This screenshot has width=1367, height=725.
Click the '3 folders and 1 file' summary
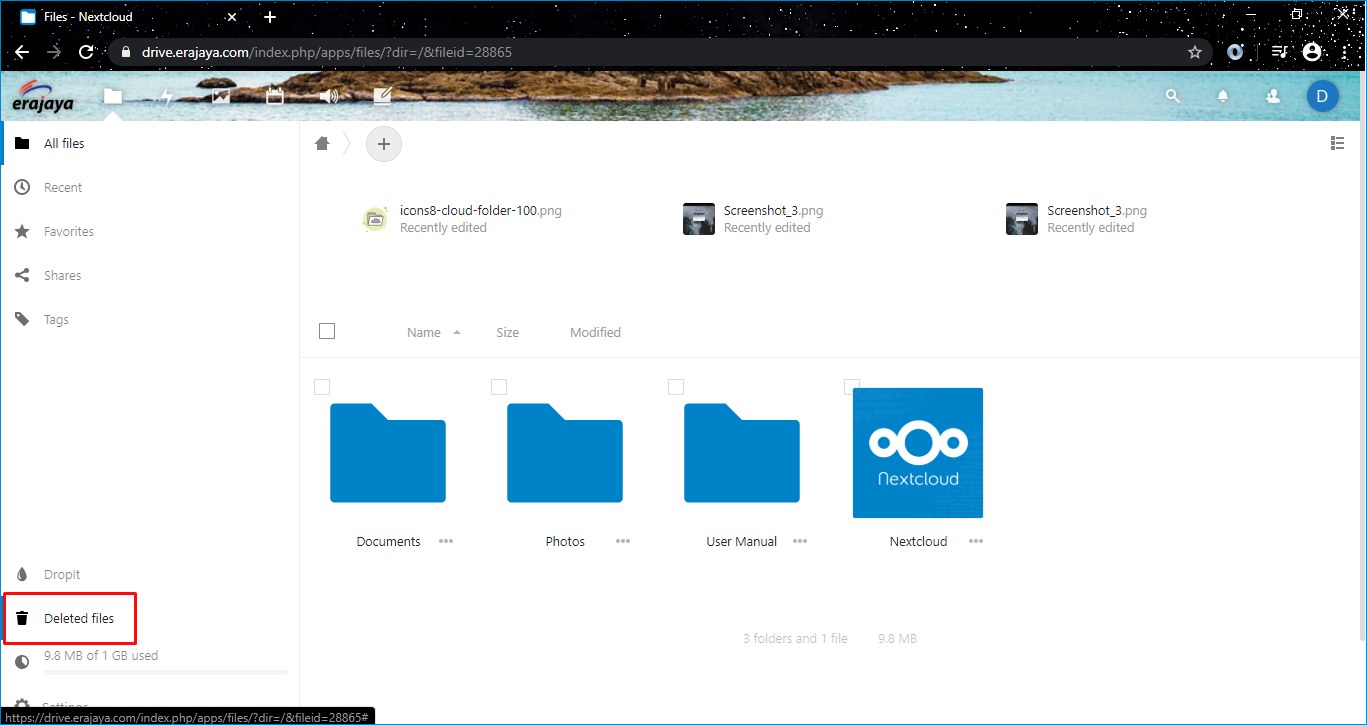click(795, 638)
